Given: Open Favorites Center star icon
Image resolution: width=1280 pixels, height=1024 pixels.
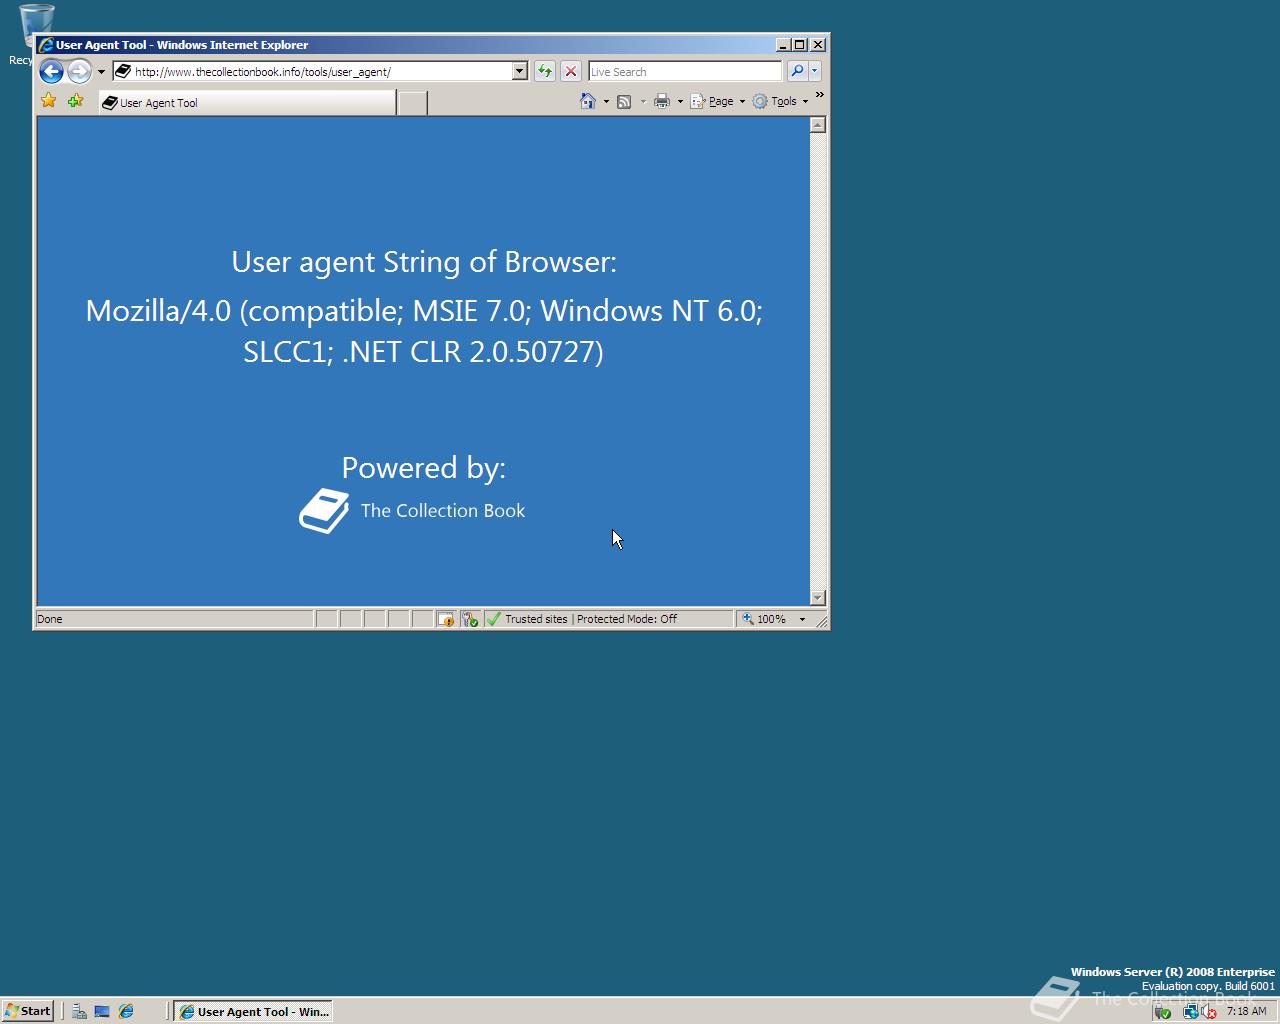Looking at the screenshot, I should tap(48, 101).
